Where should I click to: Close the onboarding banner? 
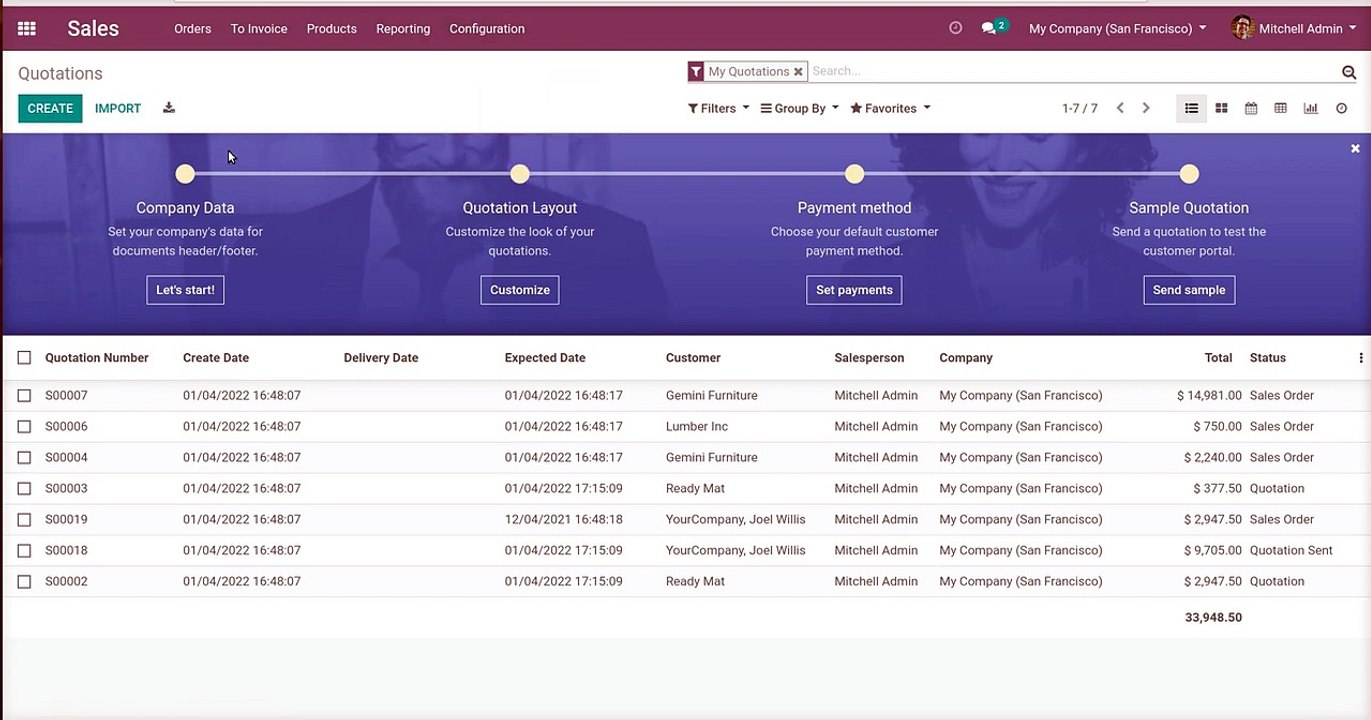coord(1355,148)
